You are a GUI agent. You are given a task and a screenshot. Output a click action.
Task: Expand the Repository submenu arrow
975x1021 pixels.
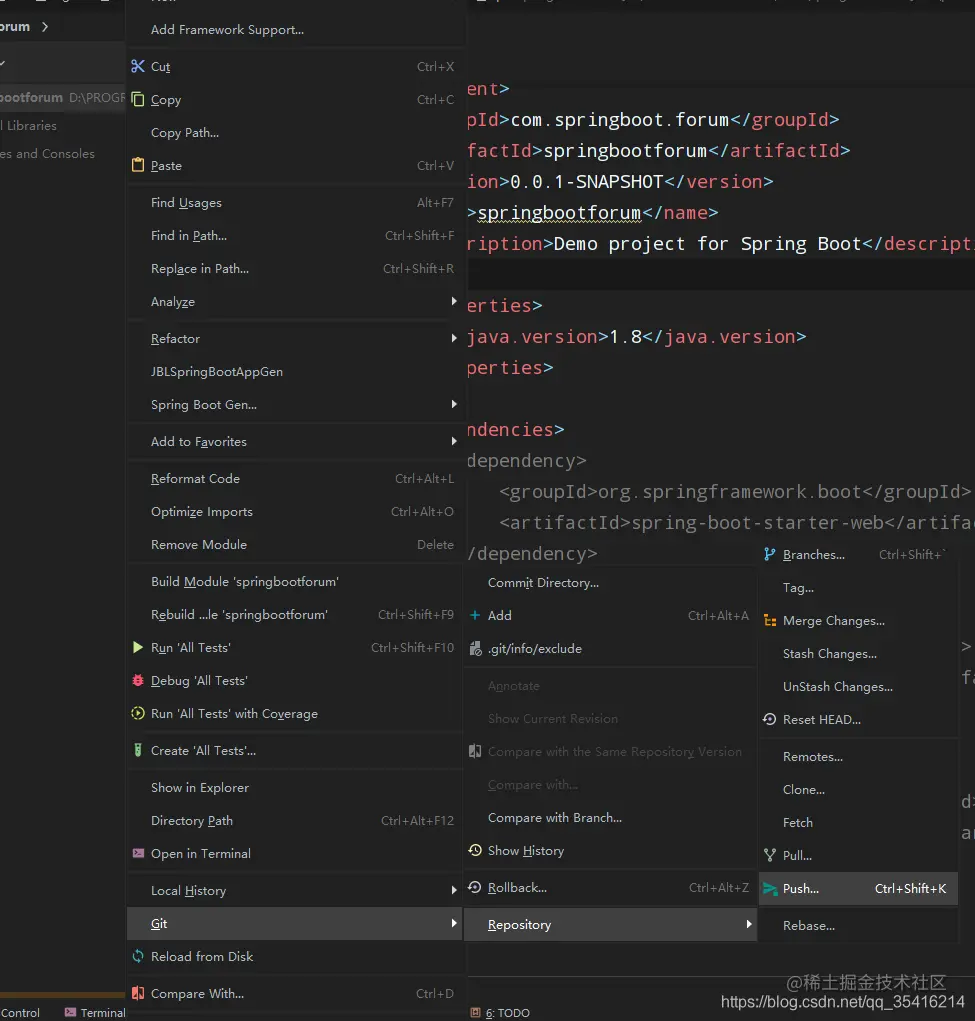(748, 924)
